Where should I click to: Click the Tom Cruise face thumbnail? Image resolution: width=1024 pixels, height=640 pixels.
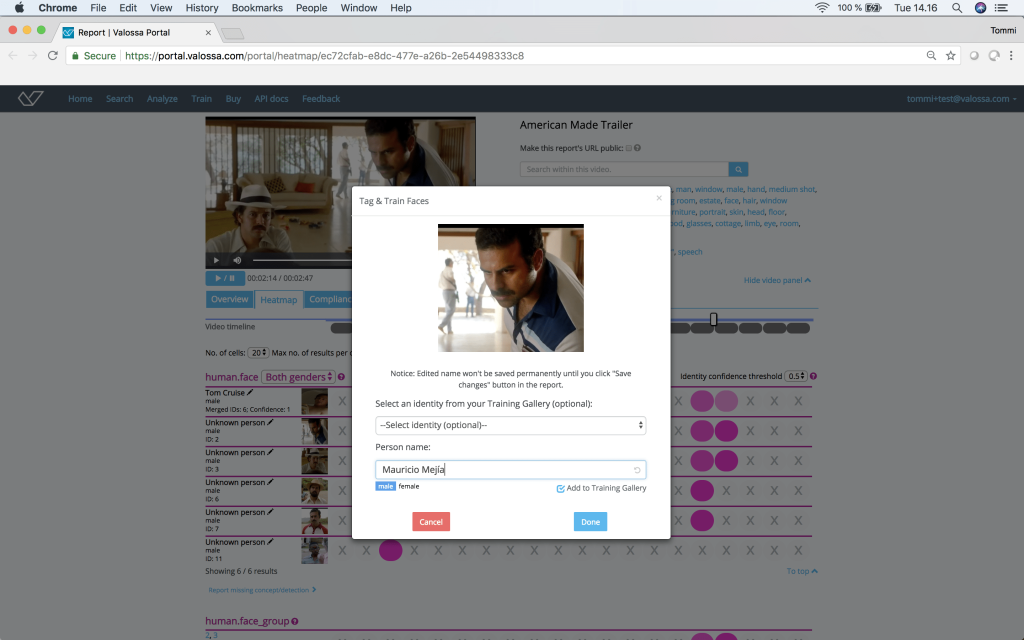(314, 401)
